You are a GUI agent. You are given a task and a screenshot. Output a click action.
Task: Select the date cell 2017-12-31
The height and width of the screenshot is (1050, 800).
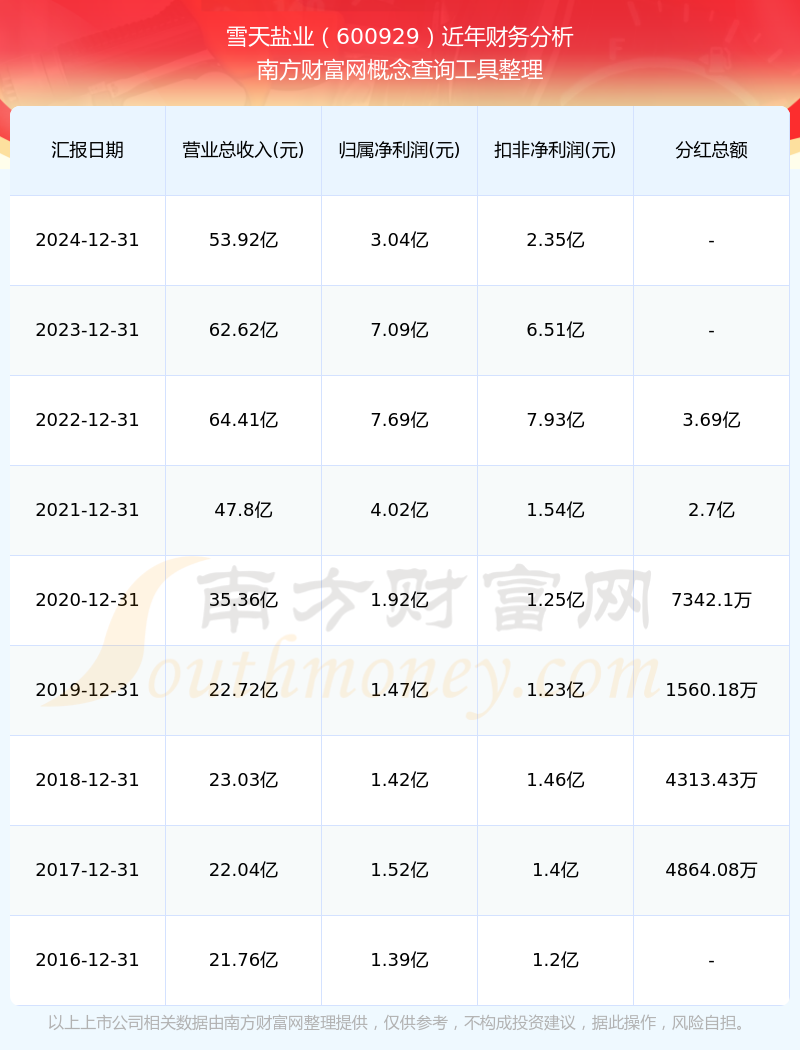pos(88,870)
